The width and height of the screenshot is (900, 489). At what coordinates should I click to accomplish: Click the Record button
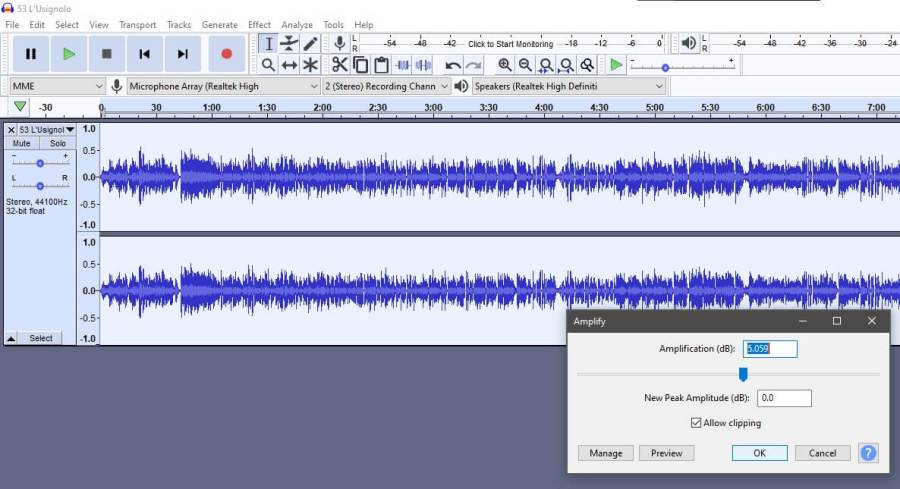226,54
